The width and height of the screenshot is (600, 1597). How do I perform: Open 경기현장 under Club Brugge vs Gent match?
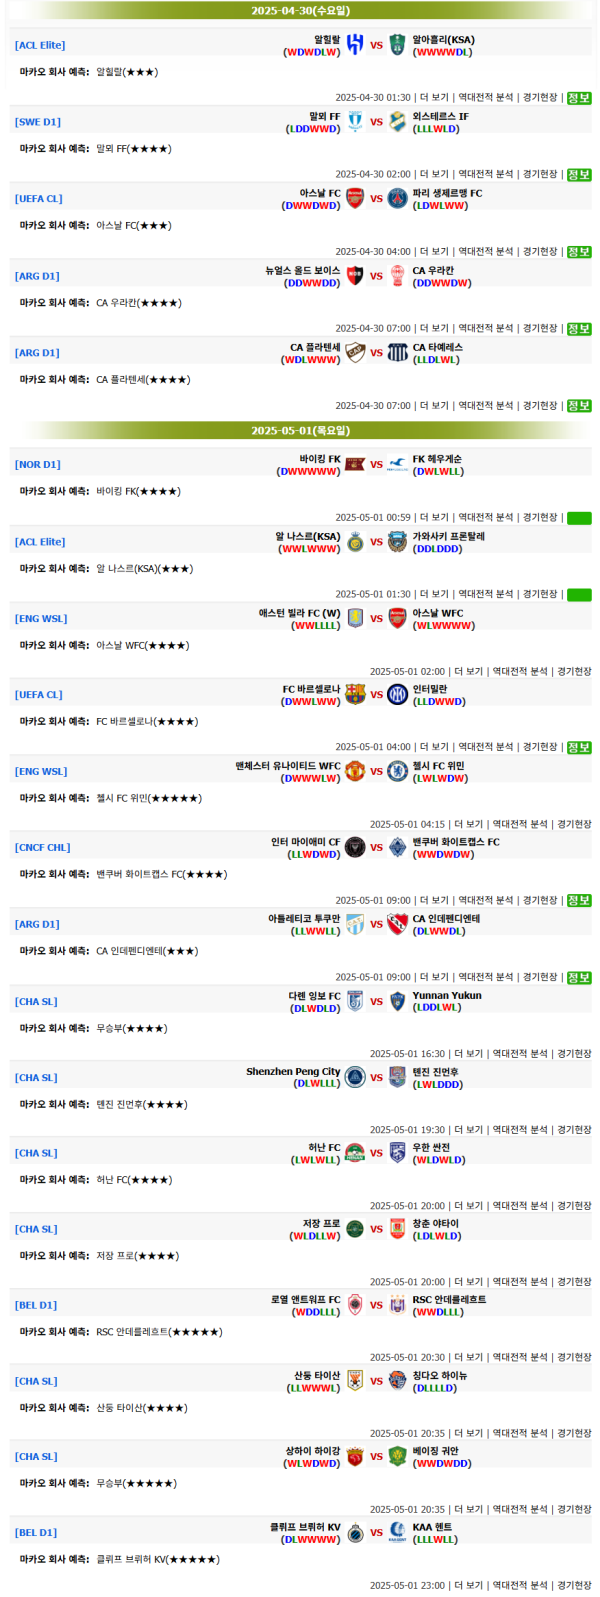[x=574, y=1585]
